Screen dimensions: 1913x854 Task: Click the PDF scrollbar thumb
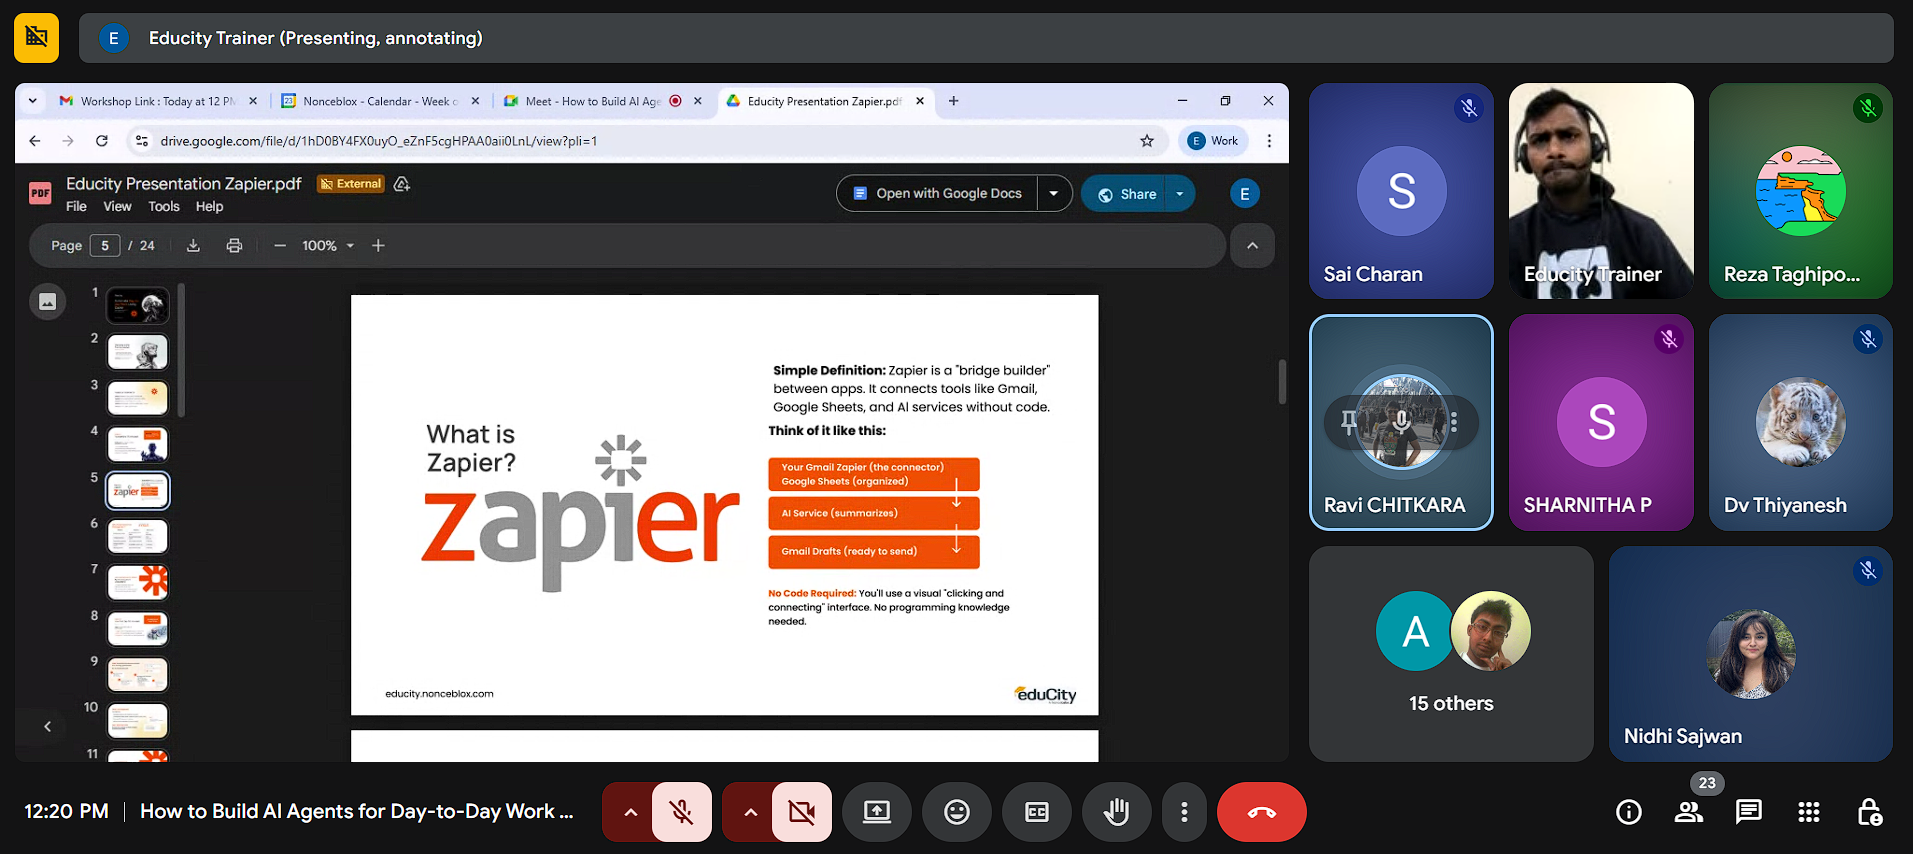click(1281, 381)
